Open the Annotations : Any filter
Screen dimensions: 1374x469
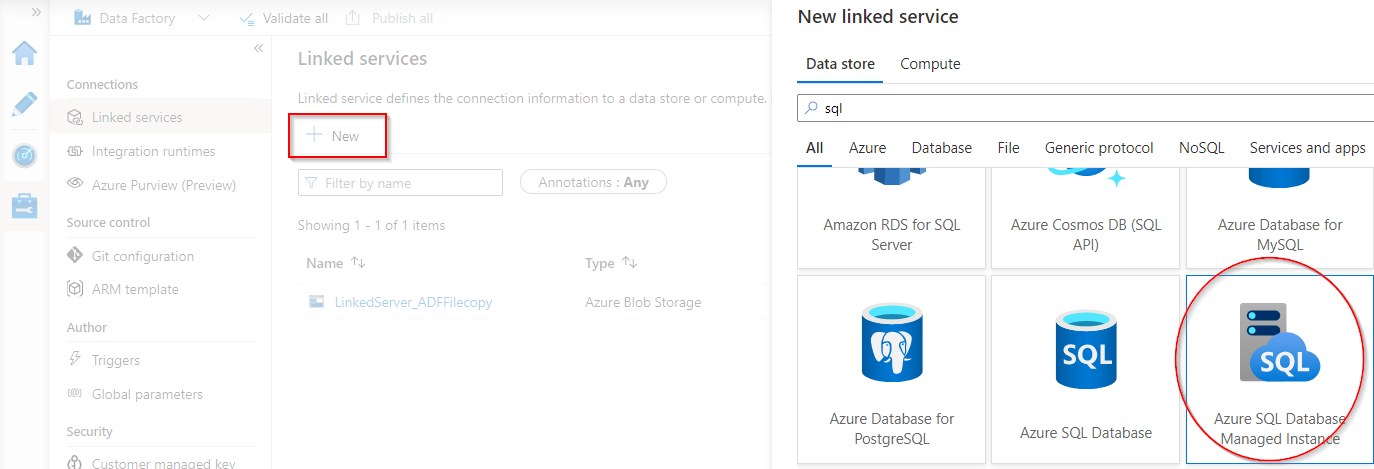point(593,182)
